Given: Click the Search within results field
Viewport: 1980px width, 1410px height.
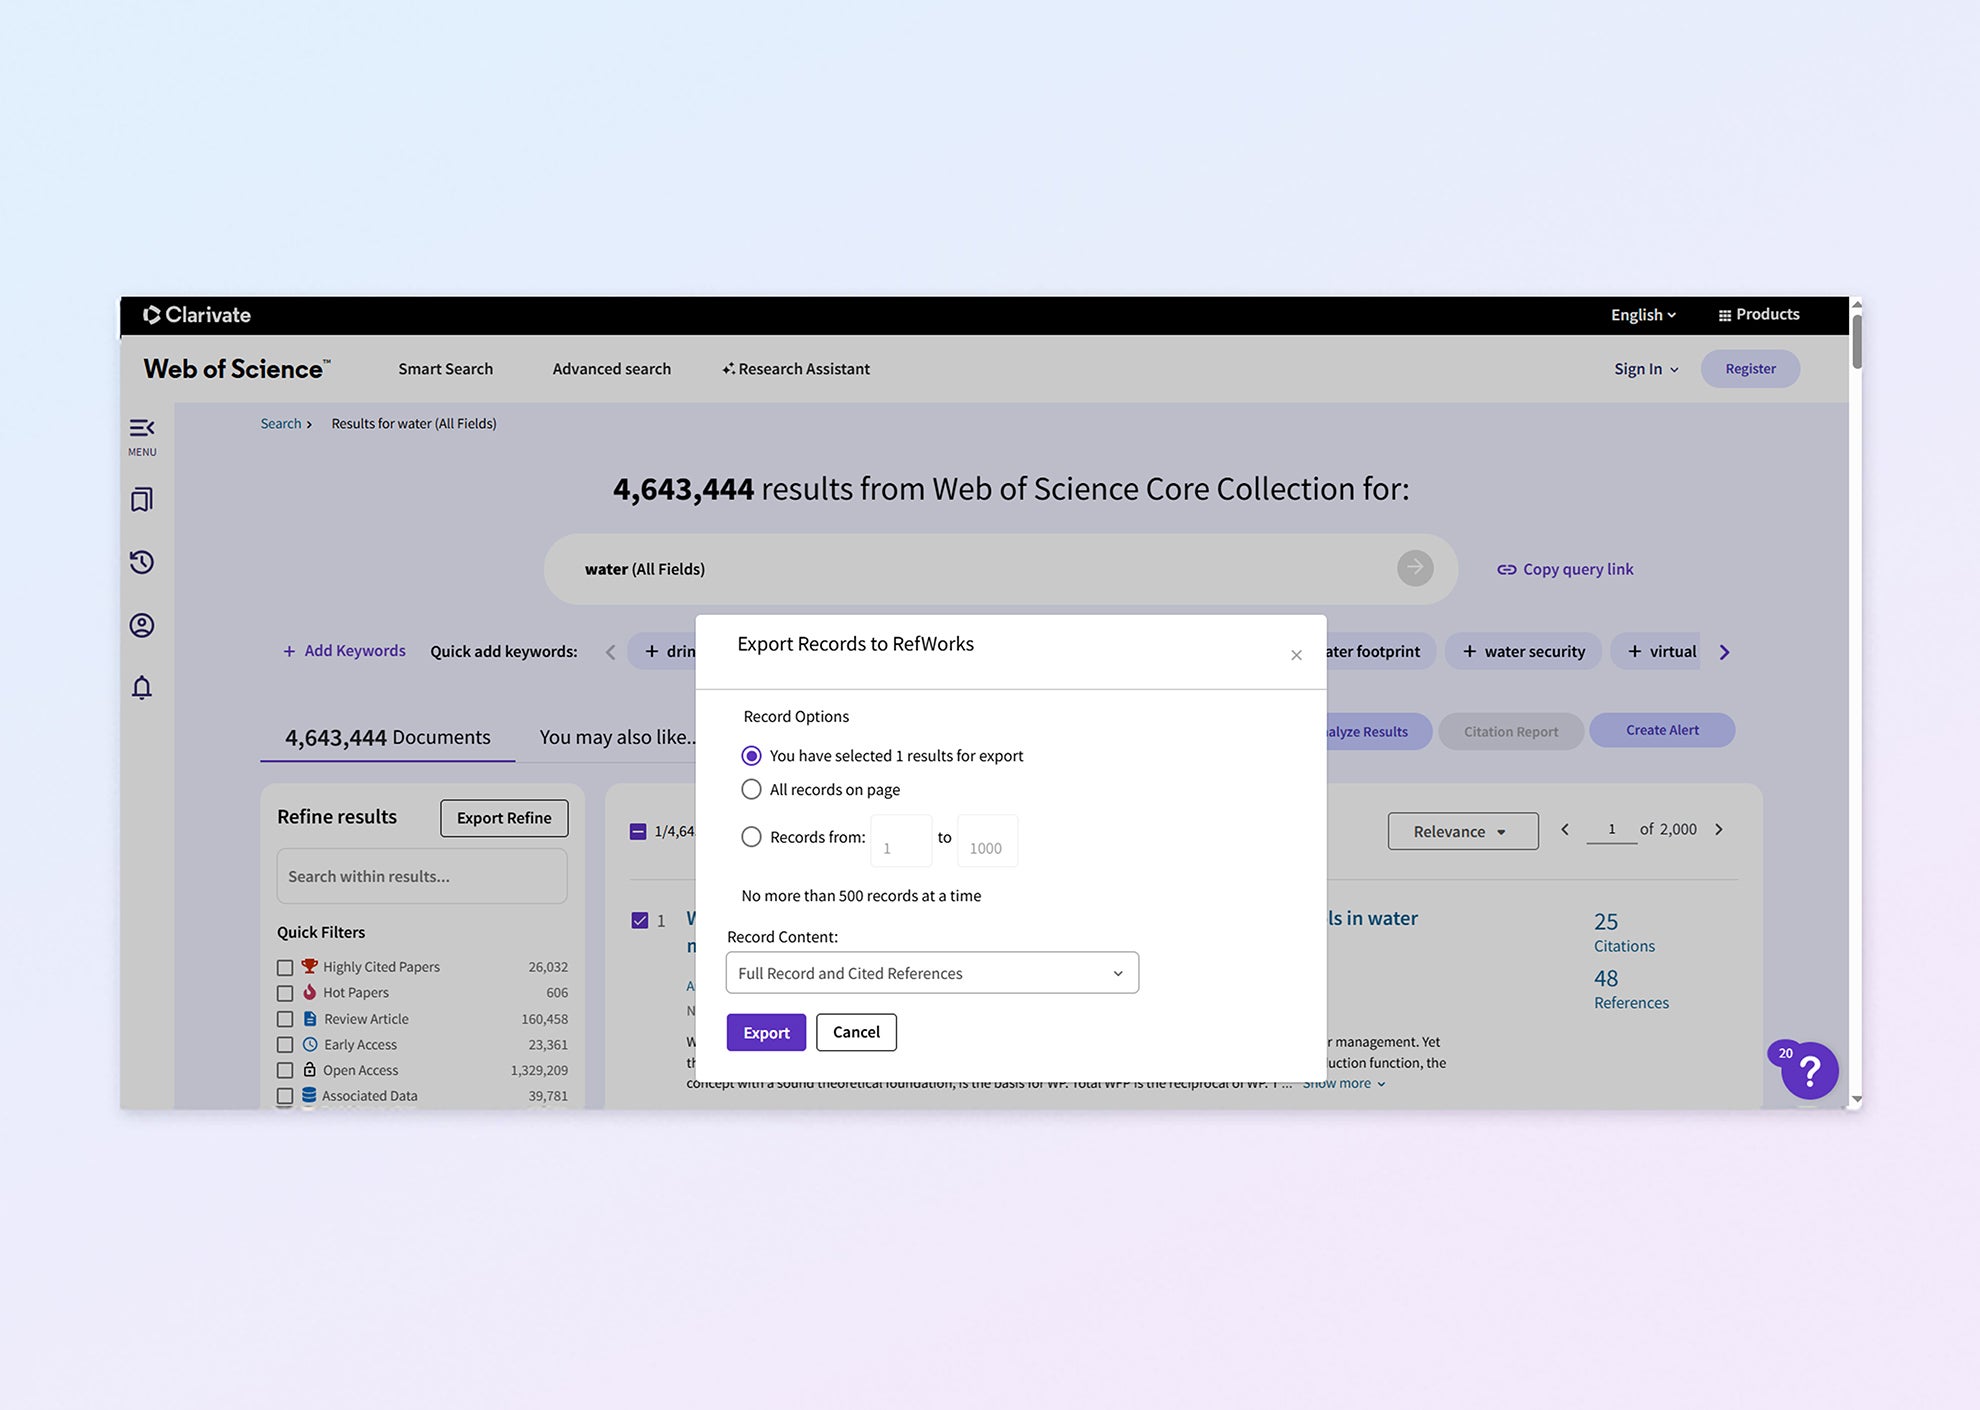Looking at the screenshot, I should coord(421,876).
